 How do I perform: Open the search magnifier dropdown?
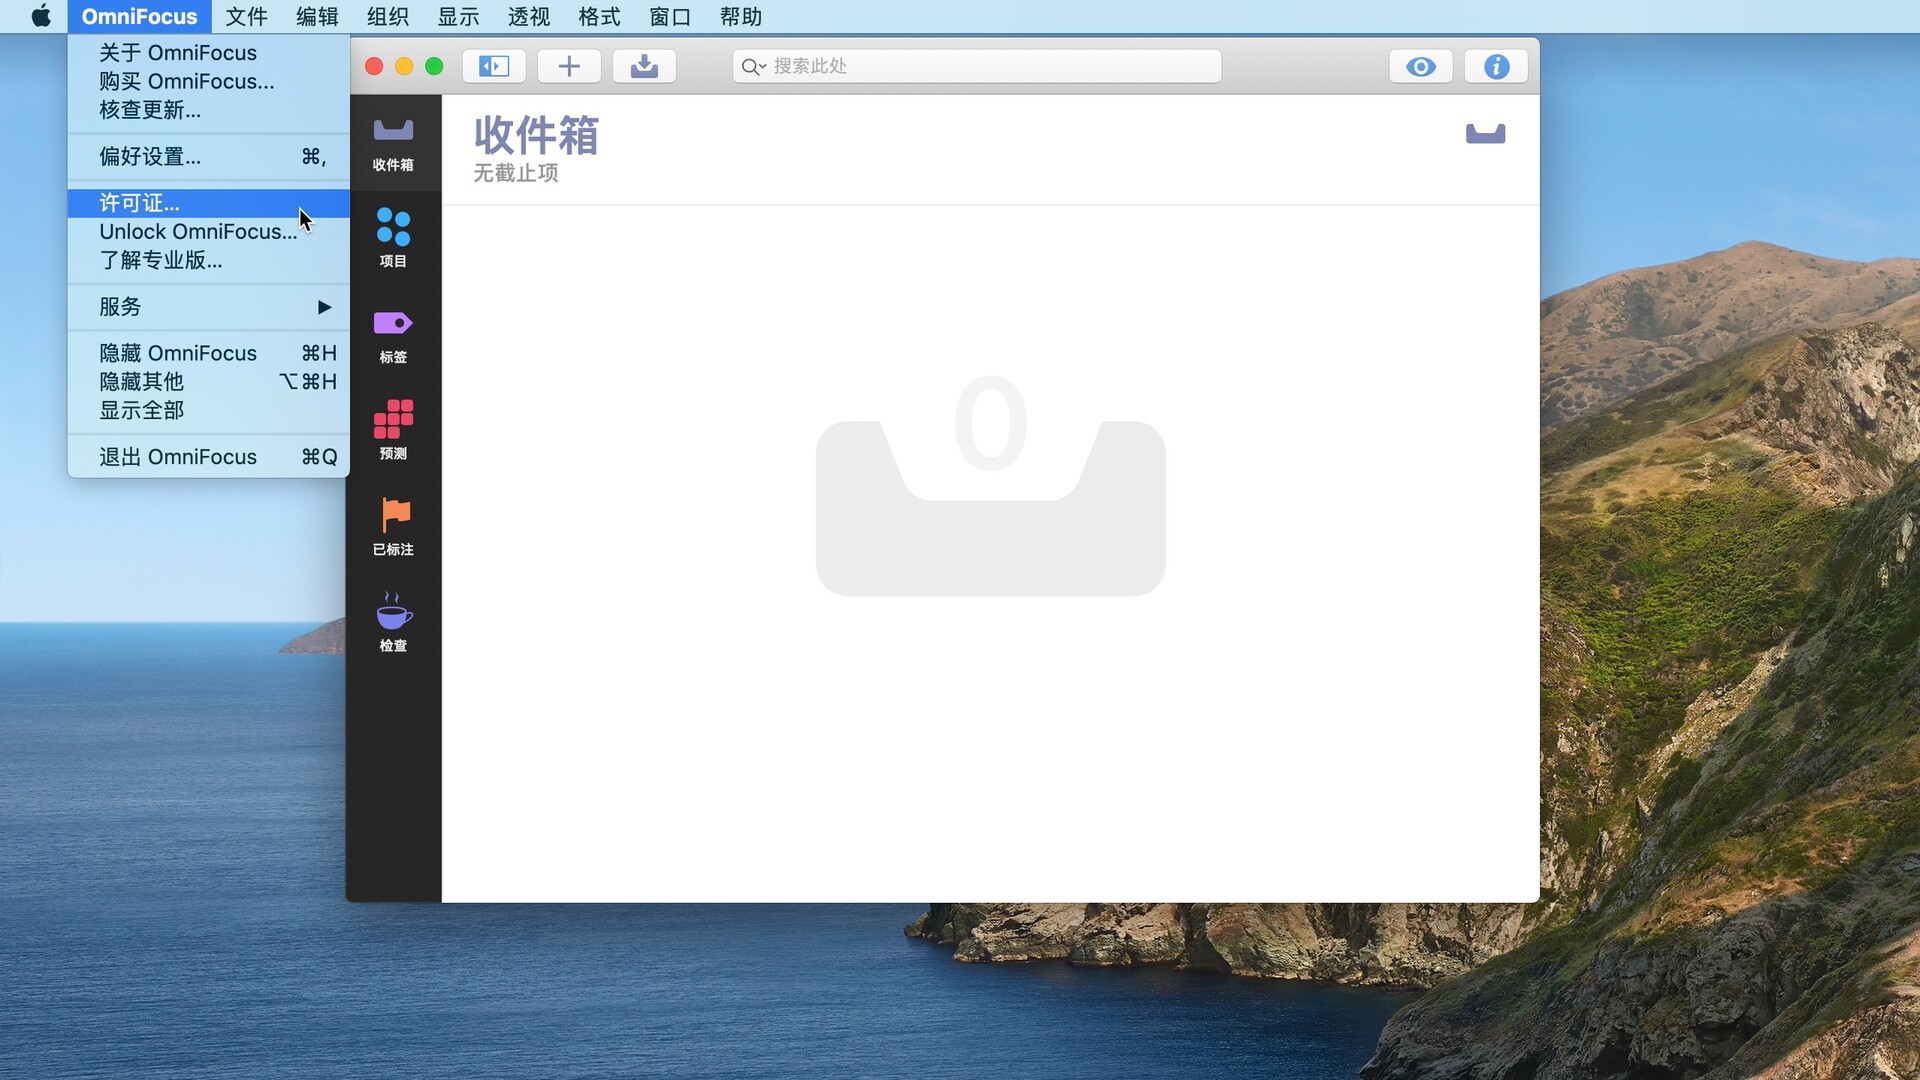(753, 67)
